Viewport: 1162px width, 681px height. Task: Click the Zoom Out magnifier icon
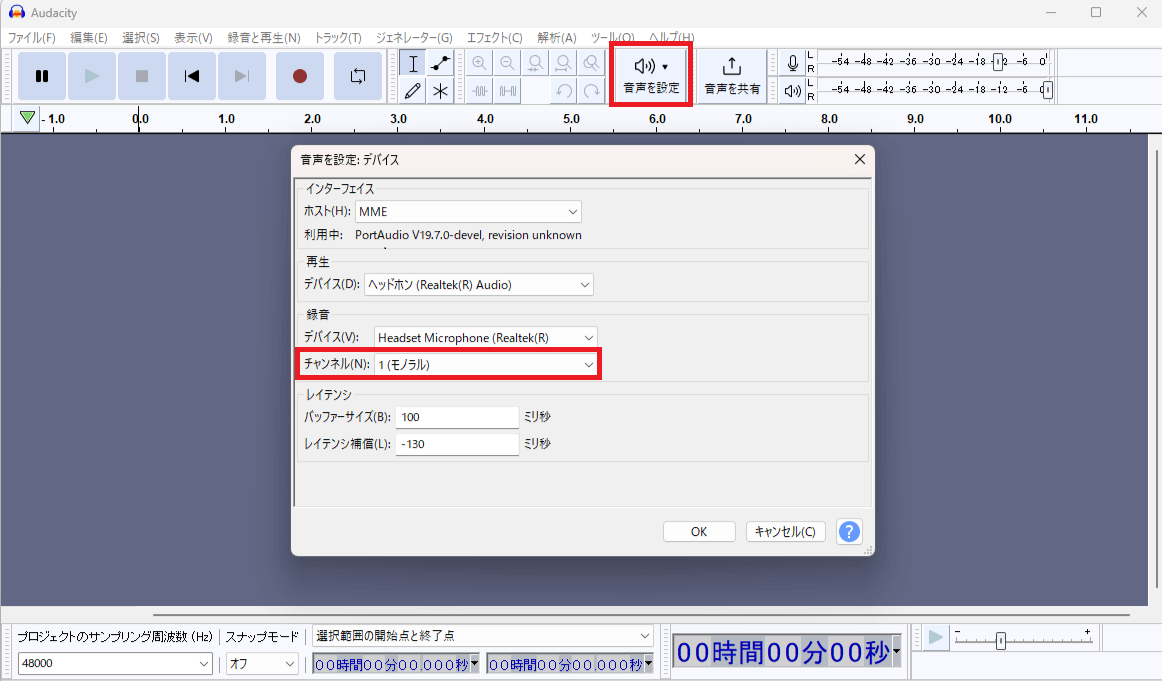tap(508, 64)
